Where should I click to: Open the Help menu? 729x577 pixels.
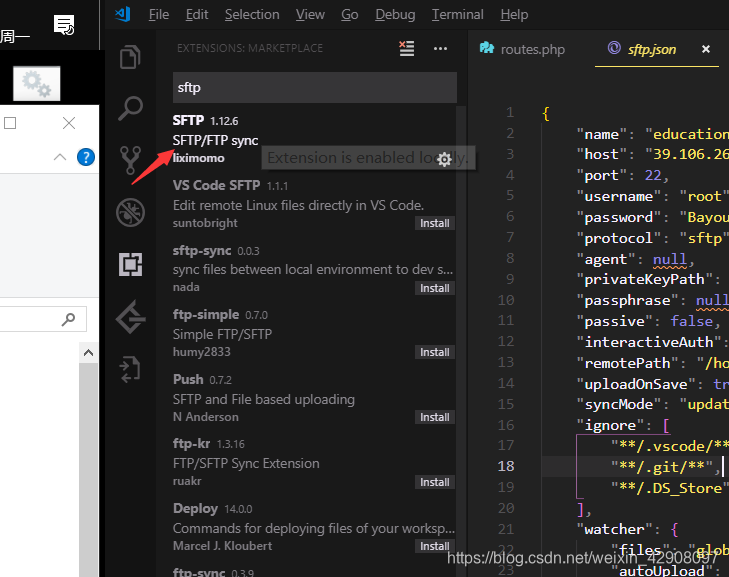point(514,15)
